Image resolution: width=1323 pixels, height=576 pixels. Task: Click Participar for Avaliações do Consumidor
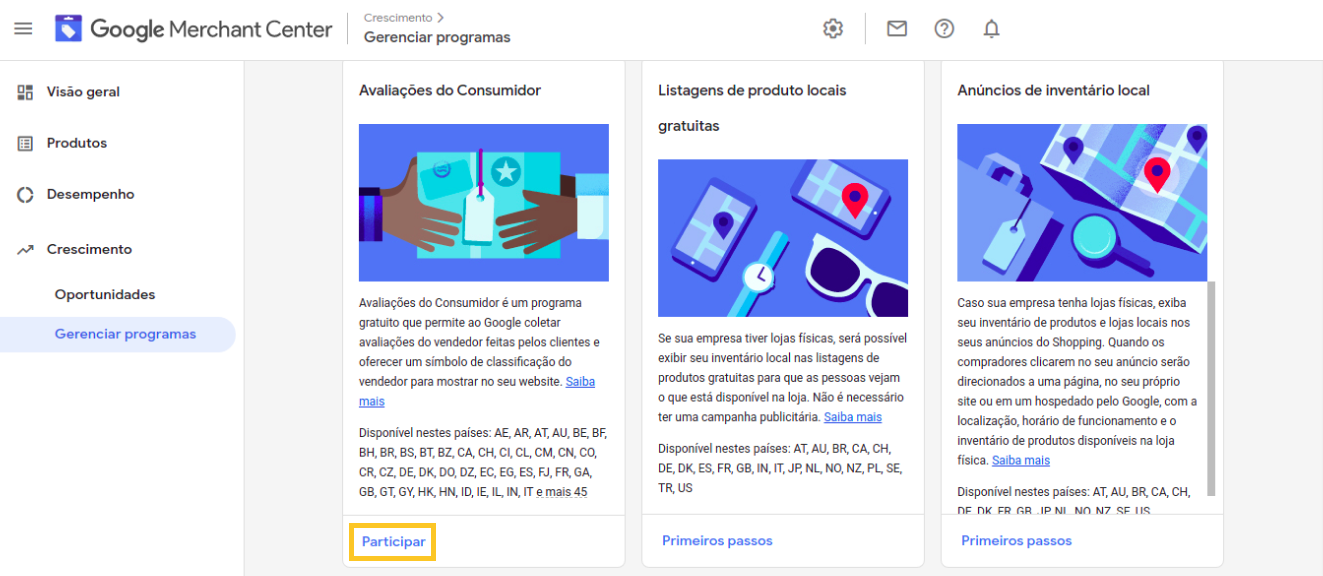tap(393, 542)
